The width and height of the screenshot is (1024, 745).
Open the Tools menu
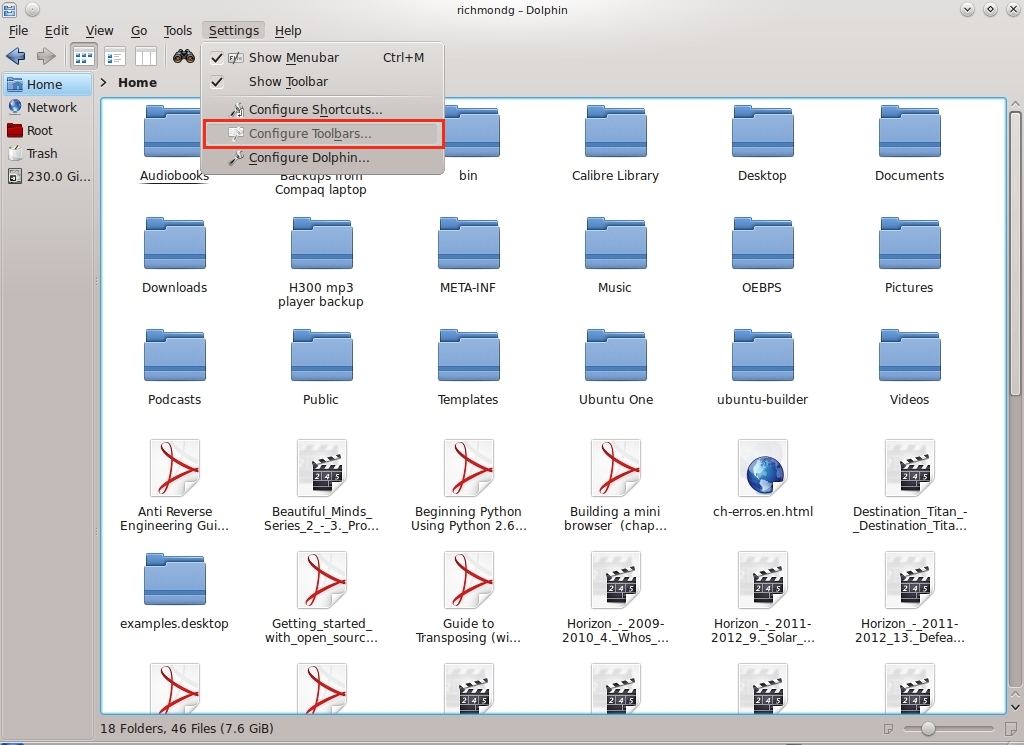177,31
